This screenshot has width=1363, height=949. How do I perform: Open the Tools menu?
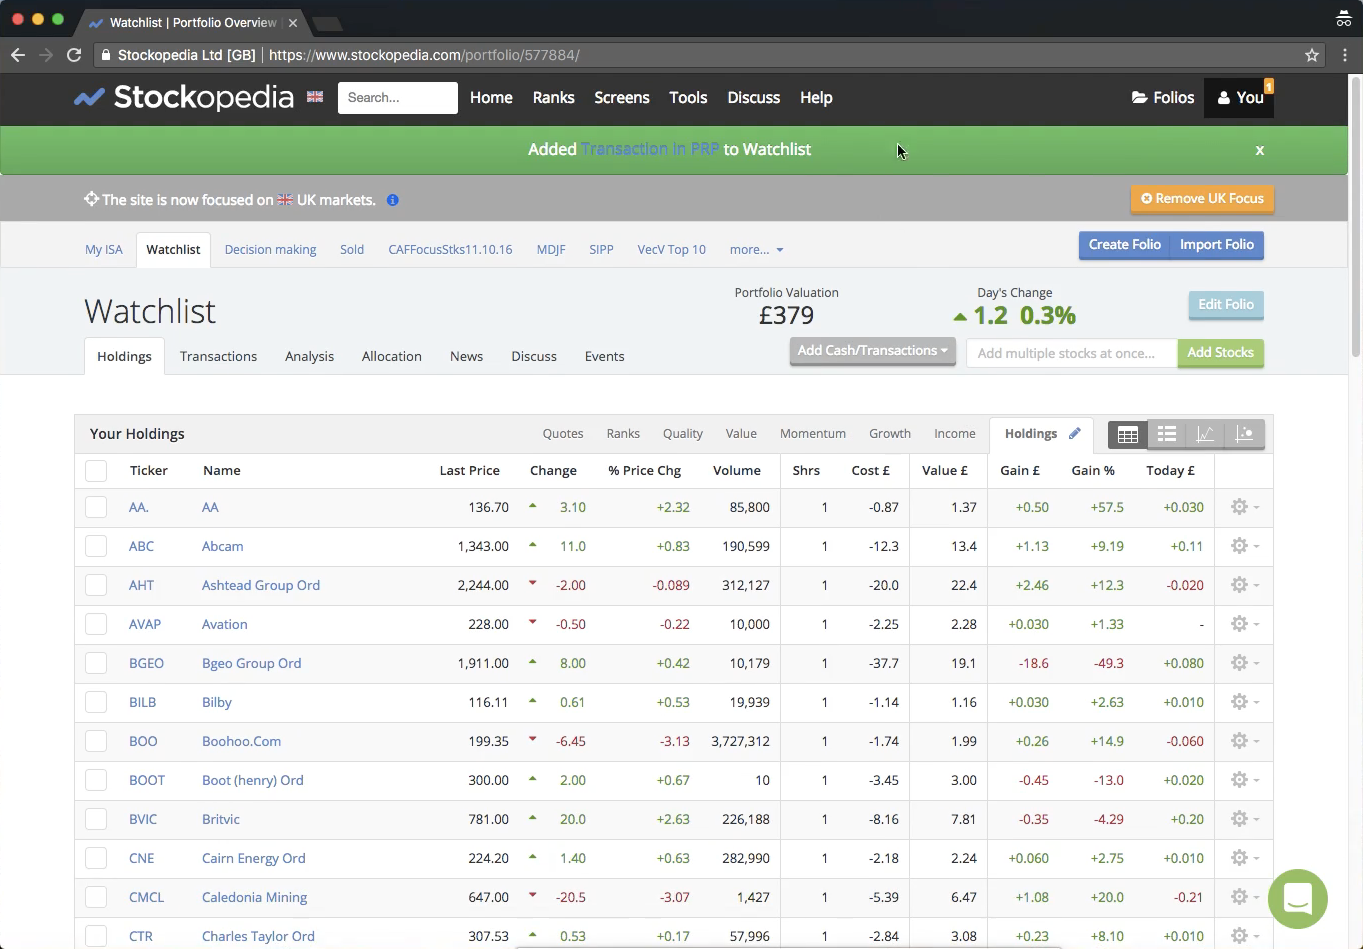coord(688,97)
